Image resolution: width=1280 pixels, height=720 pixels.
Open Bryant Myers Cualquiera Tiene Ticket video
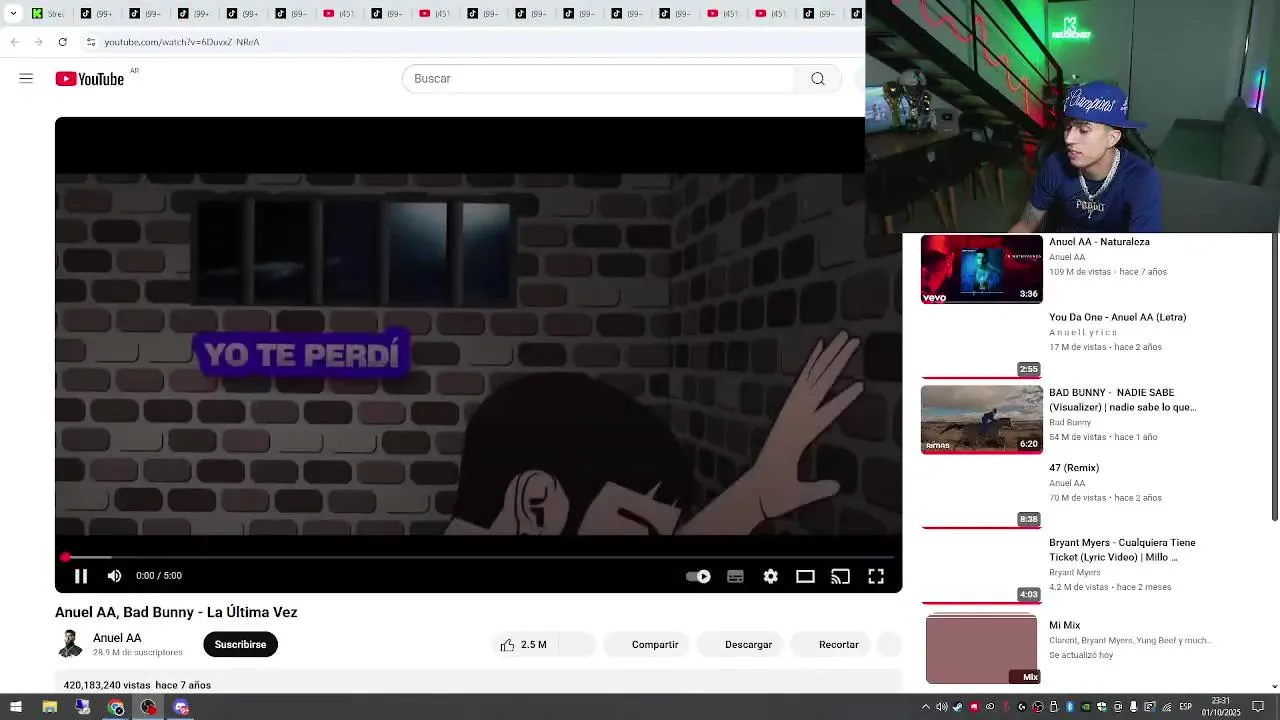(x=1122, y=550)
